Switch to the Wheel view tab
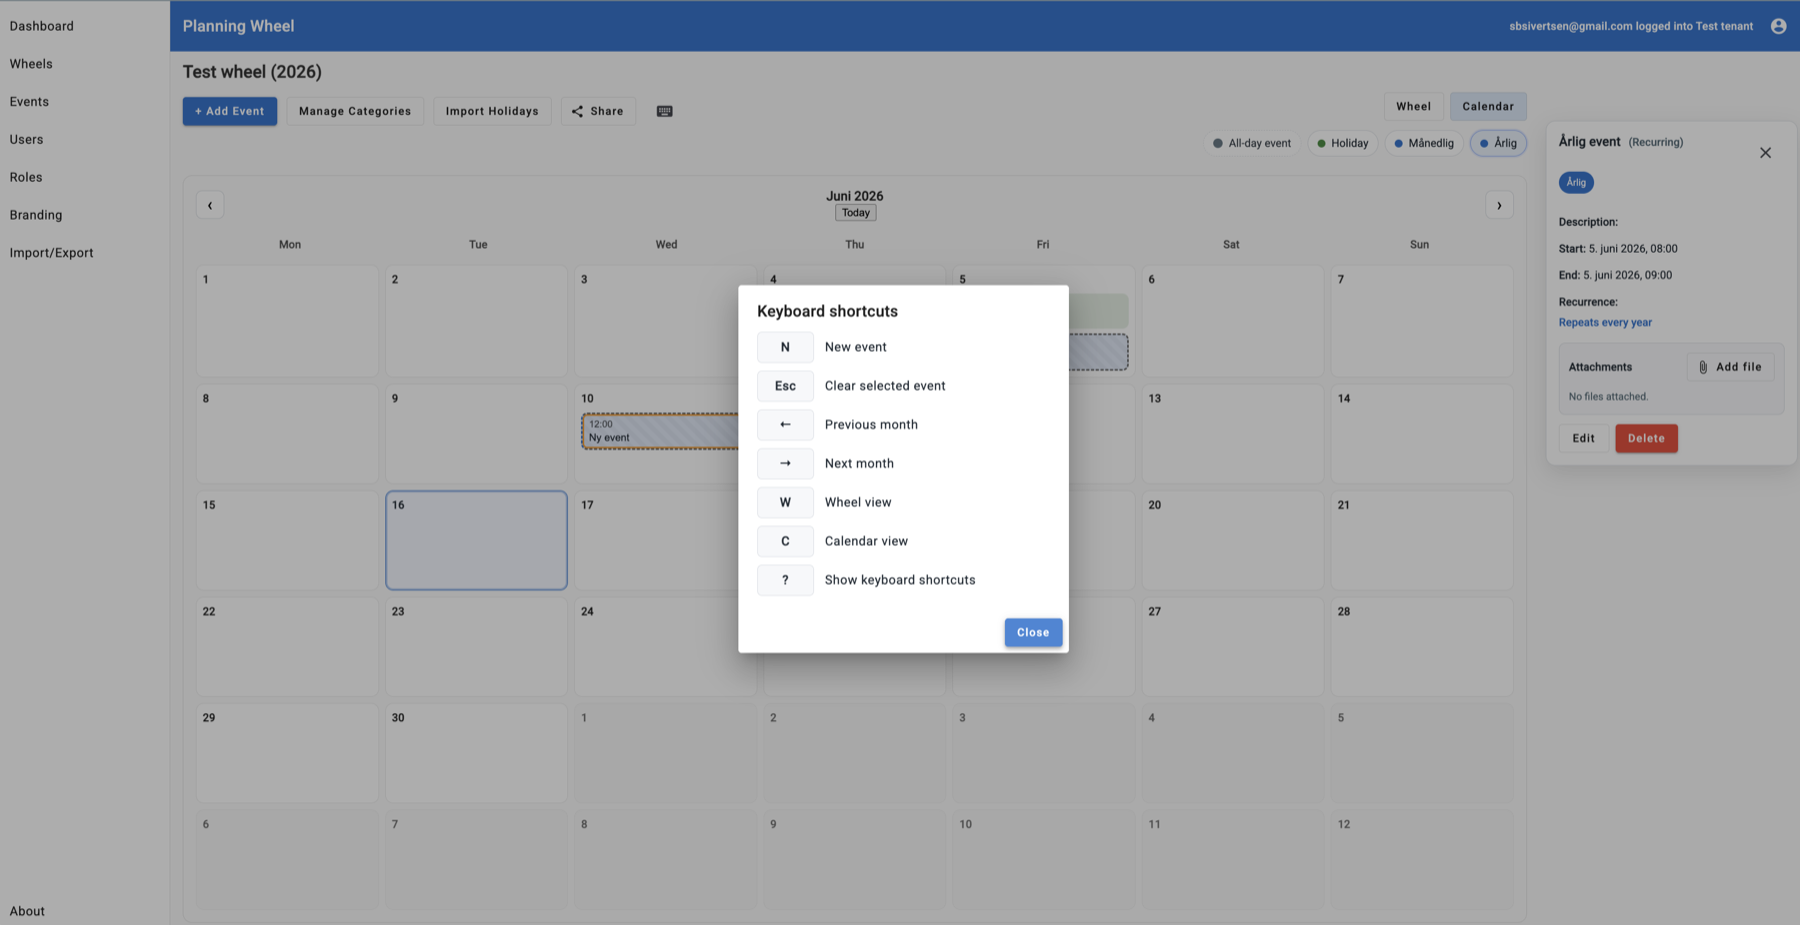Image resolution: width=1800 pixels, height=925 pixels. click(1414, 106)
